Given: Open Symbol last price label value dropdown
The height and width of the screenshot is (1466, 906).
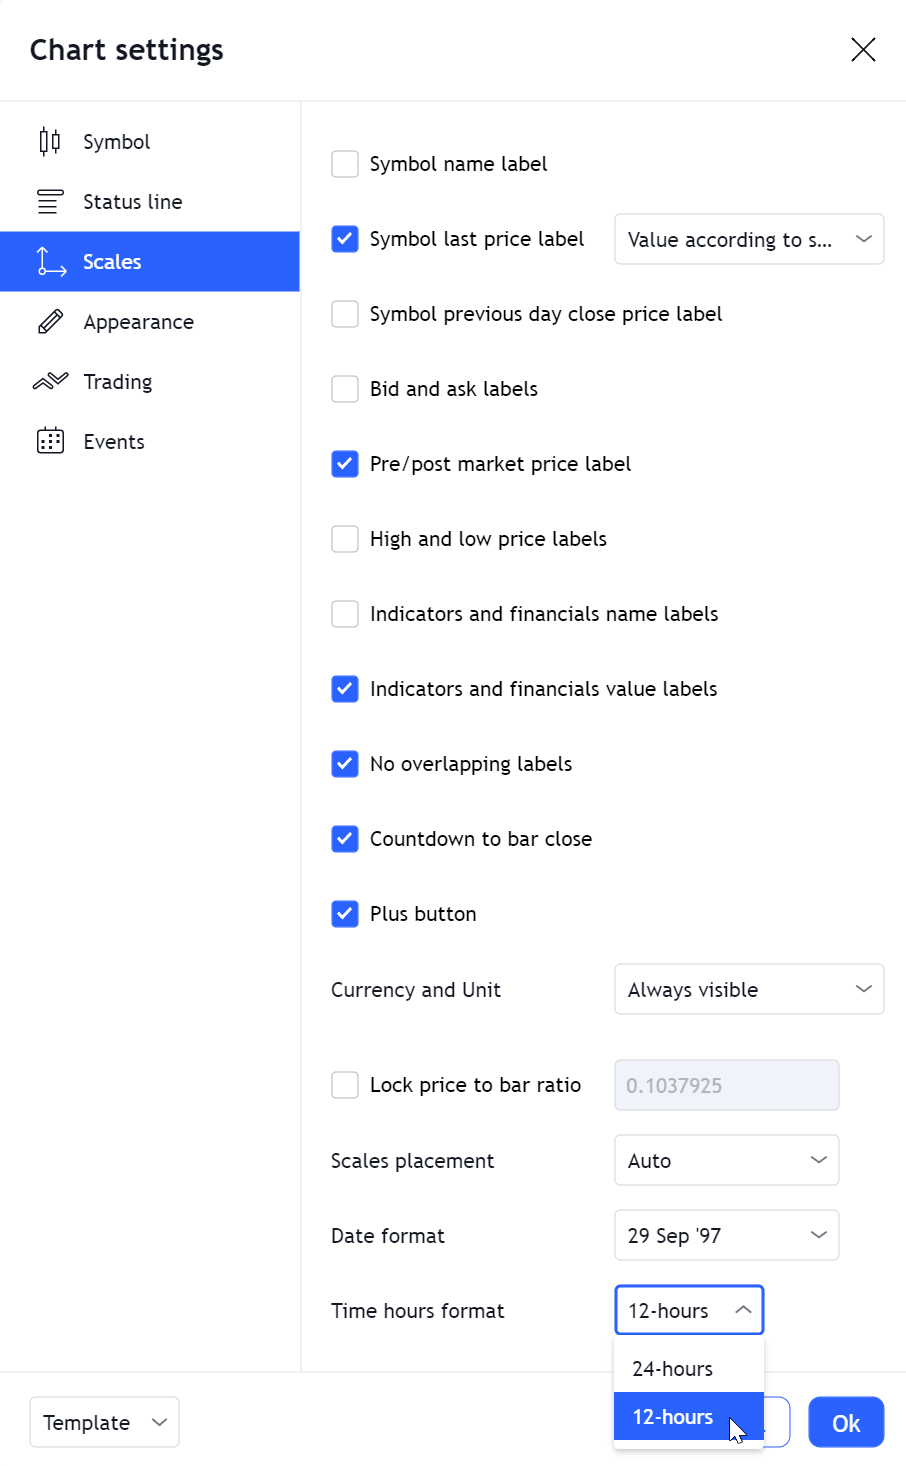Looking at the screenshot, I should tap(749, 239).
